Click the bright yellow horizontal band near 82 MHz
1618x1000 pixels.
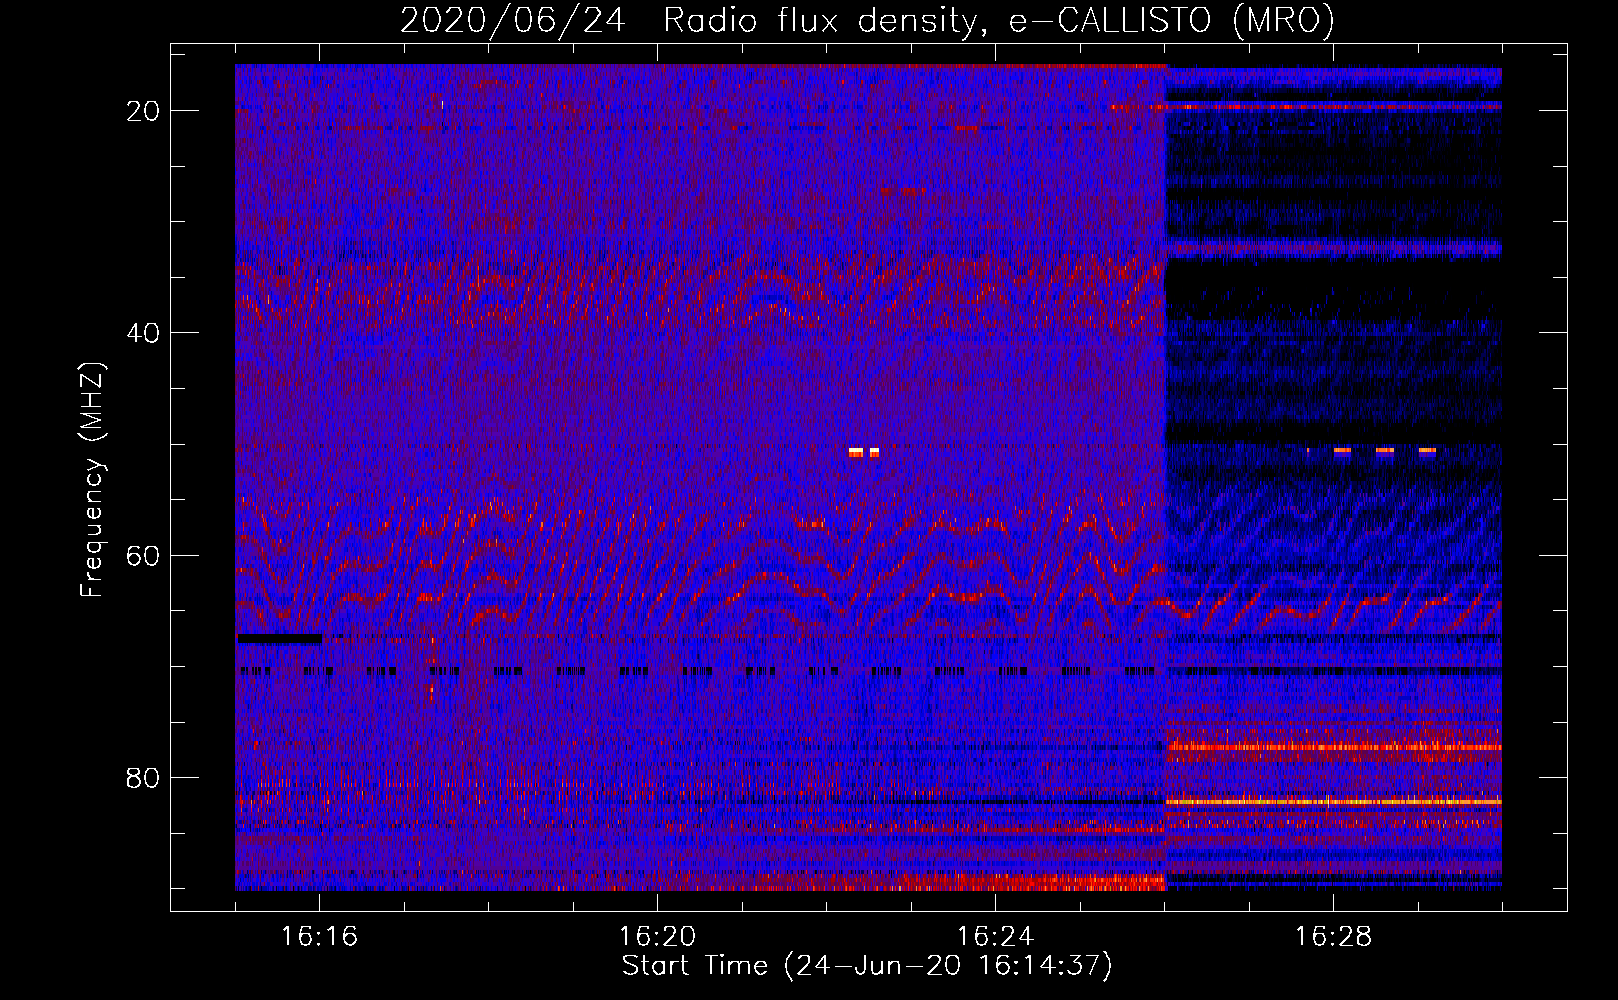pyautogui.click(x=1334, y=801)
